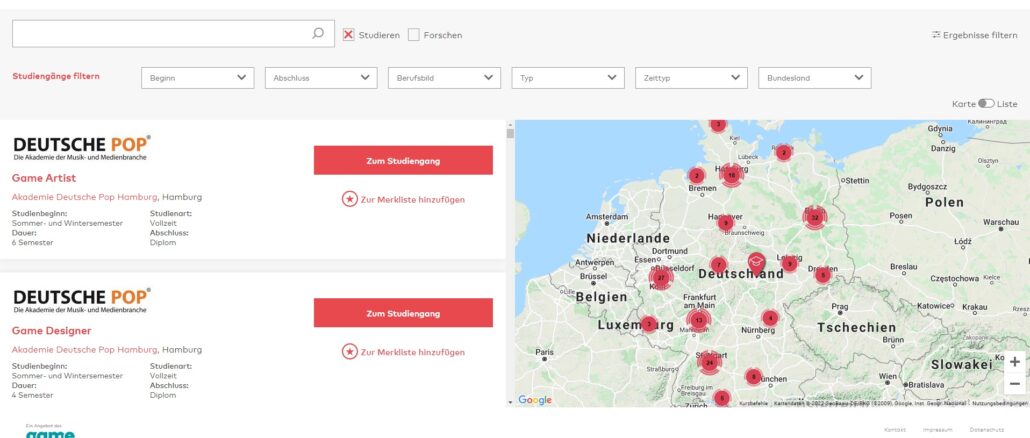Open the Typ dropdown
The width and height of the screenshot is (1030, 438).
(x=568, y=77)
